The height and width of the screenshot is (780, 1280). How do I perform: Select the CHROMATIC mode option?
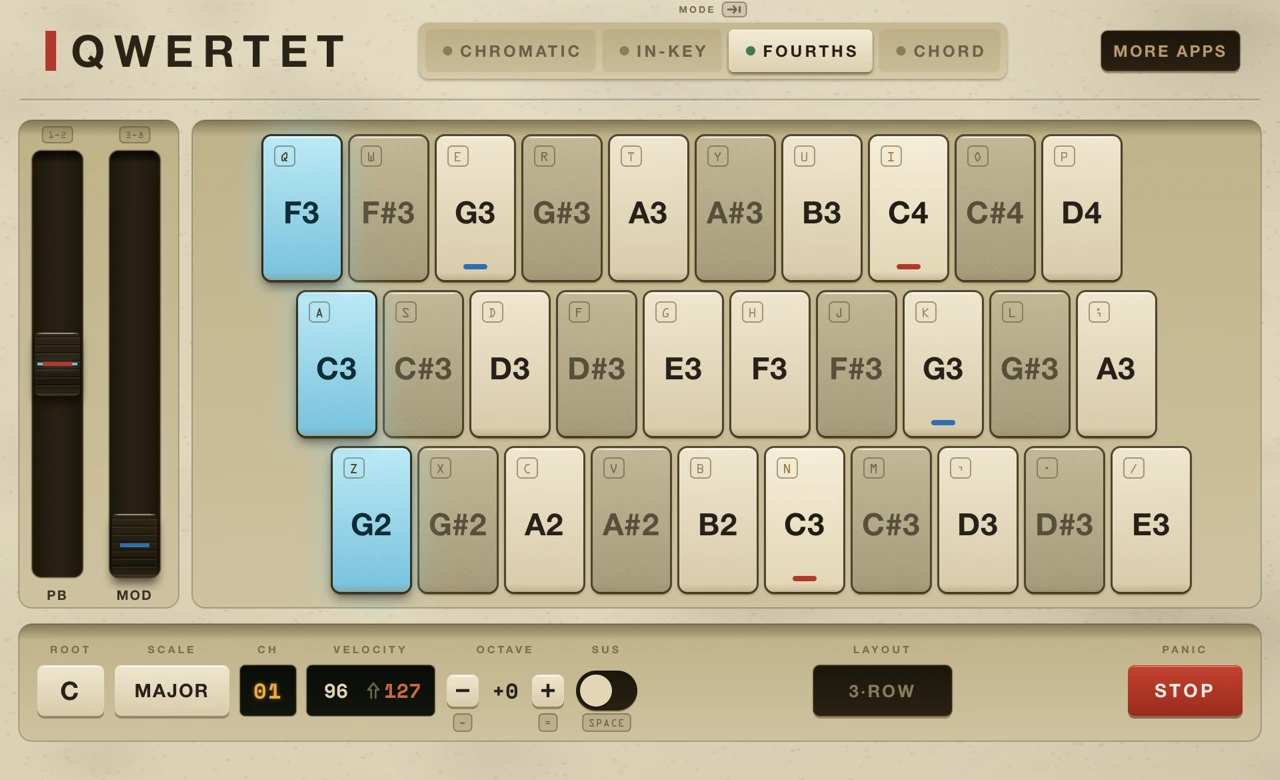510,51
